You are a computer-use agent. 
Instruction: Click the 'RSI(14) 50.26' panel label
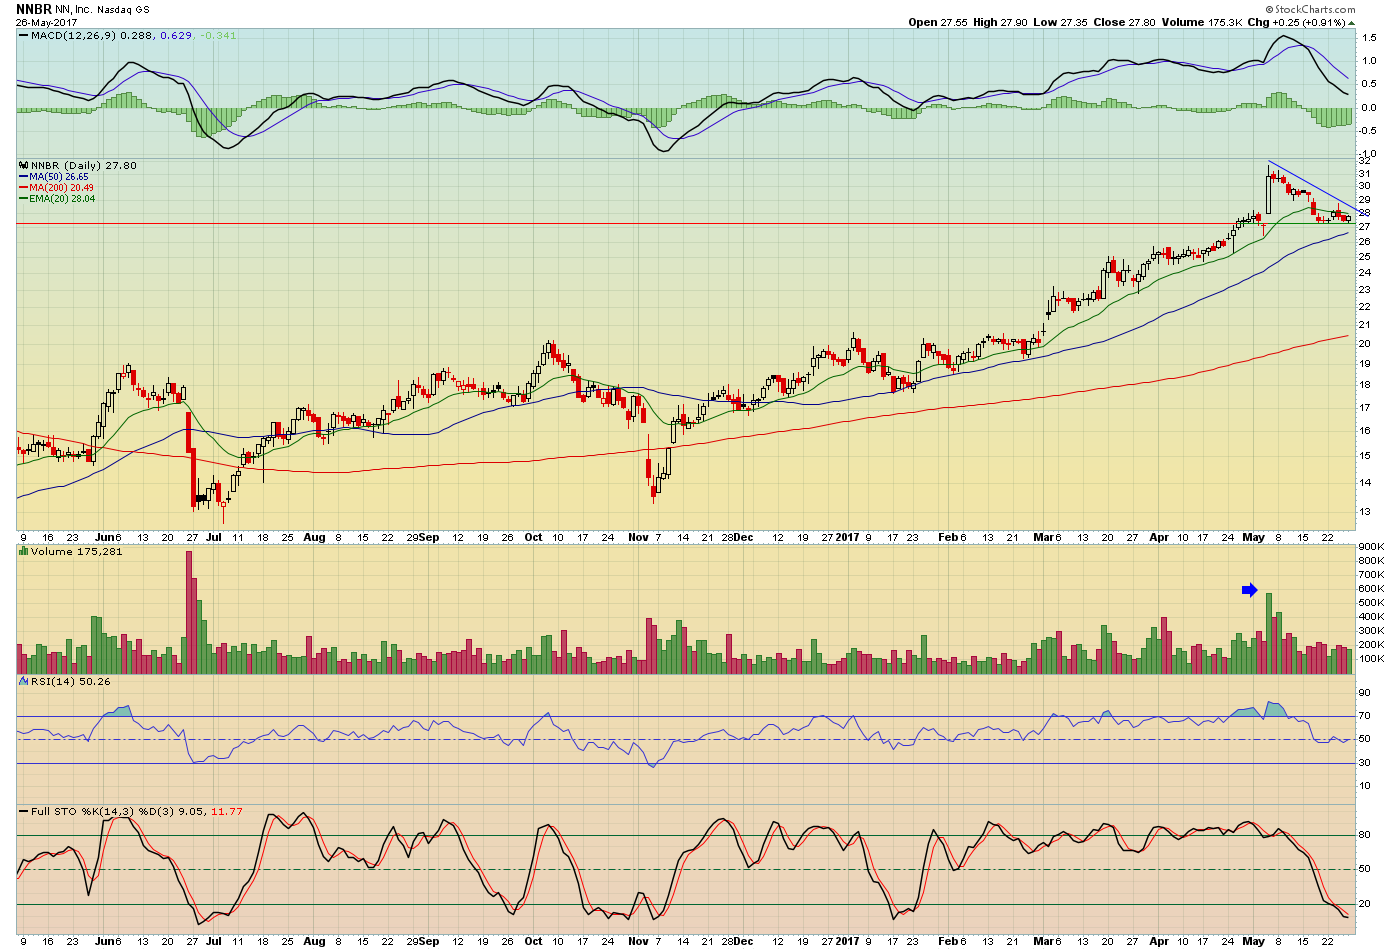71,681
